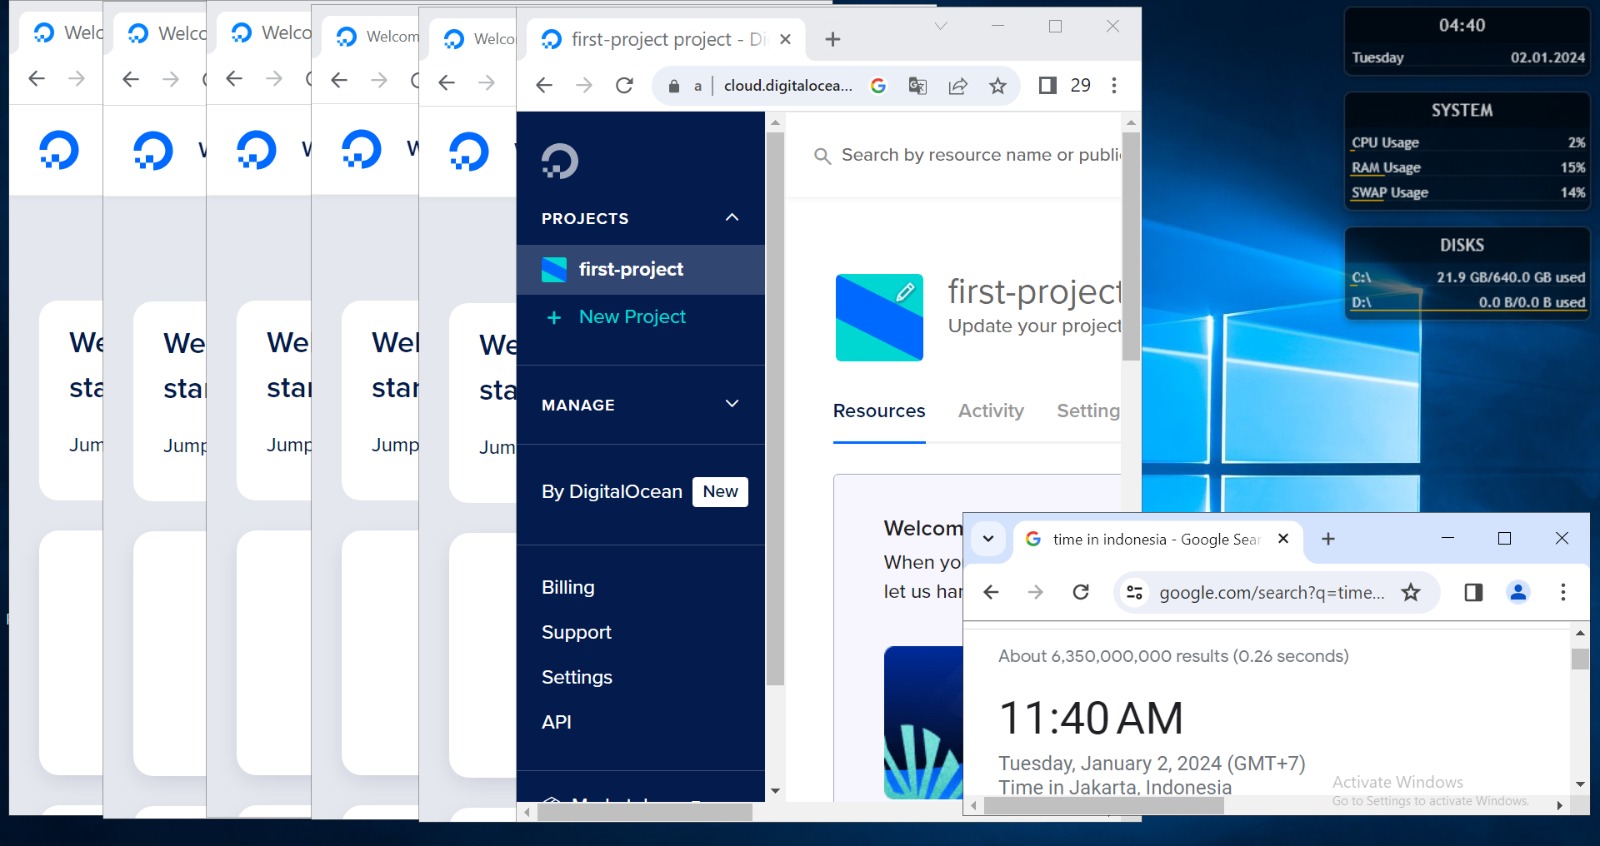
Task: Reload the DigitalOcean first-project page
Action: pos(625,86)
